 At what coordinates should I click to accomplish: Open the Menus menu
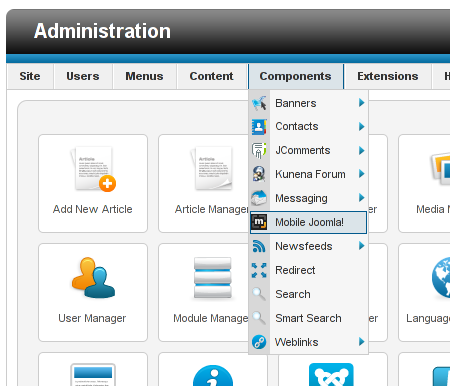[144, 76]
